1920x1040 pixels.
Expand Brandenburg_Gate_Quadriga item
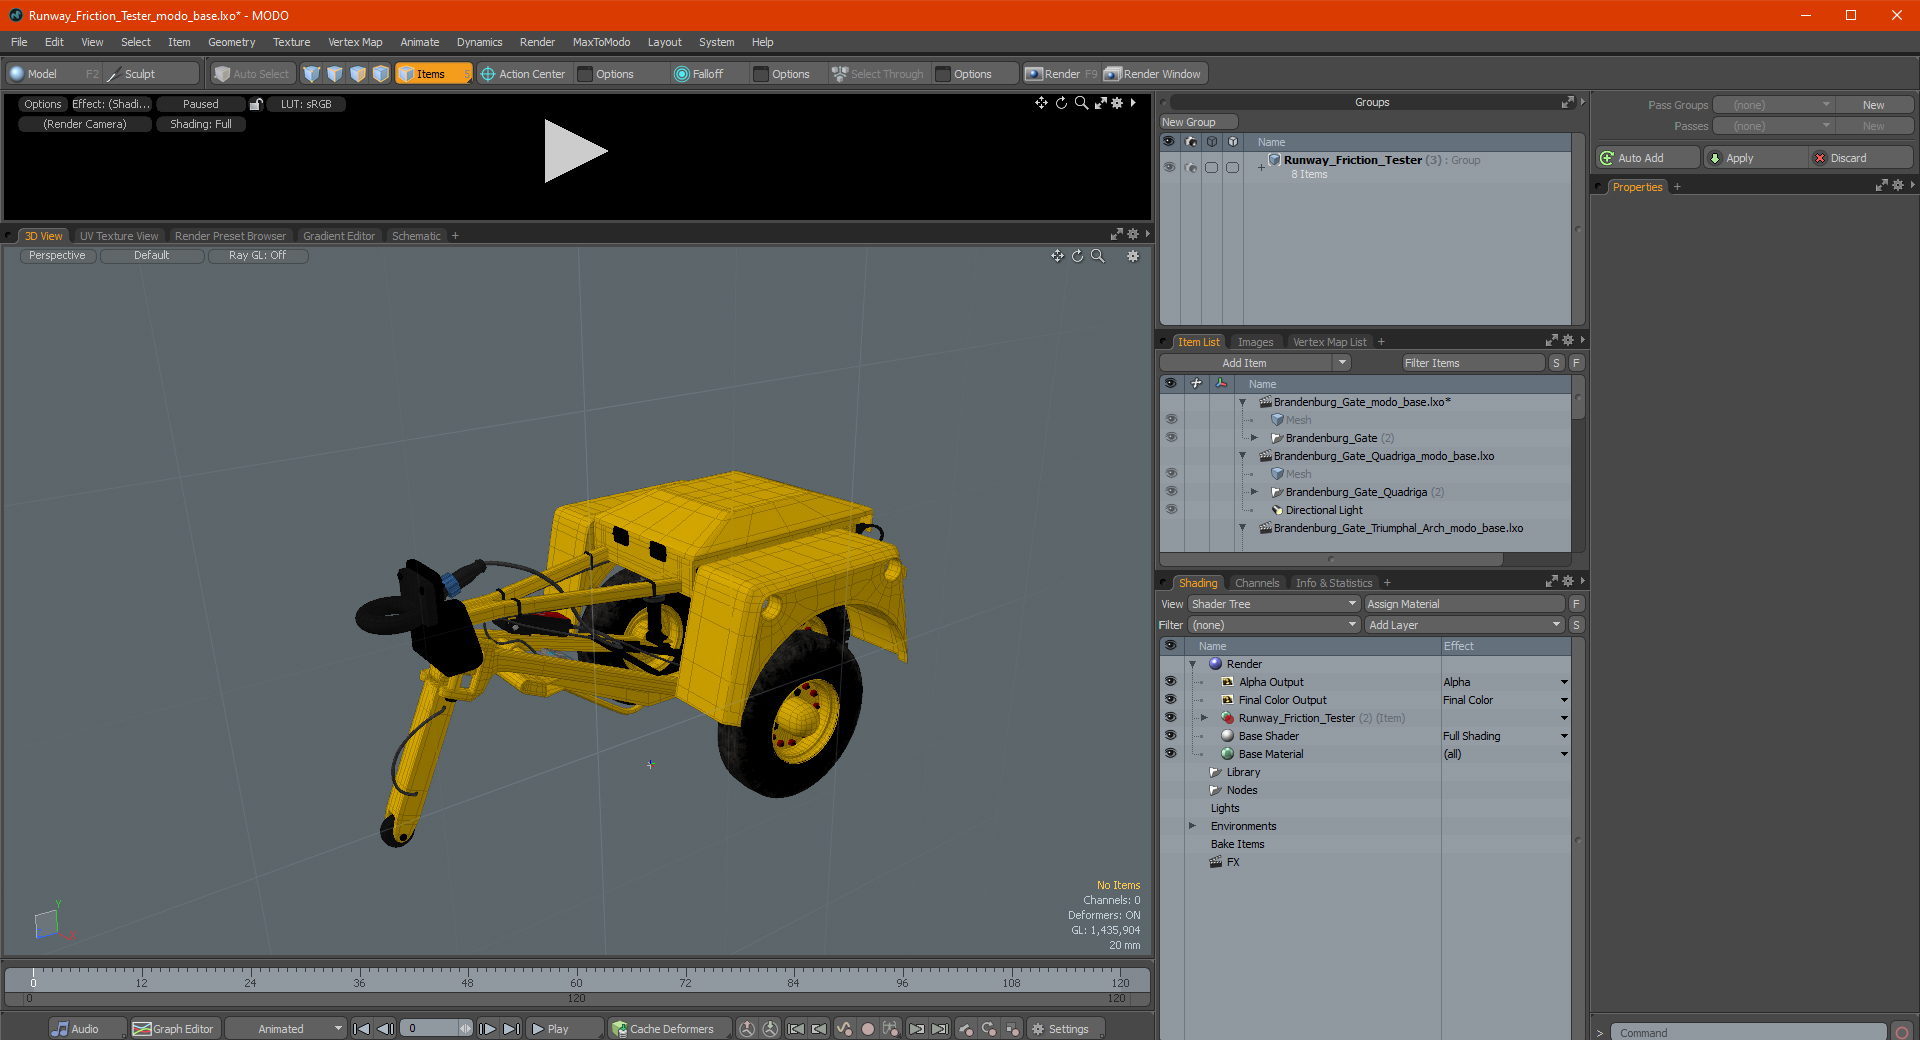tap(1254, 492)
